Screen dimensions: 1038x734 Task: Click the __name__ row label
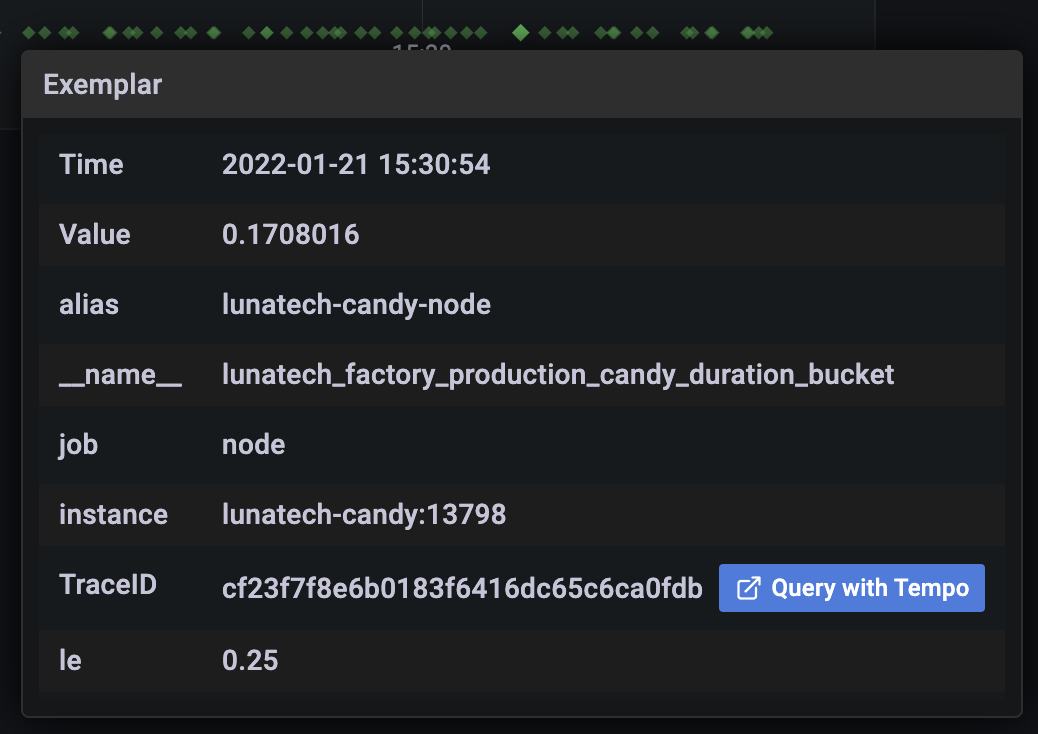(x=120, y=375)
